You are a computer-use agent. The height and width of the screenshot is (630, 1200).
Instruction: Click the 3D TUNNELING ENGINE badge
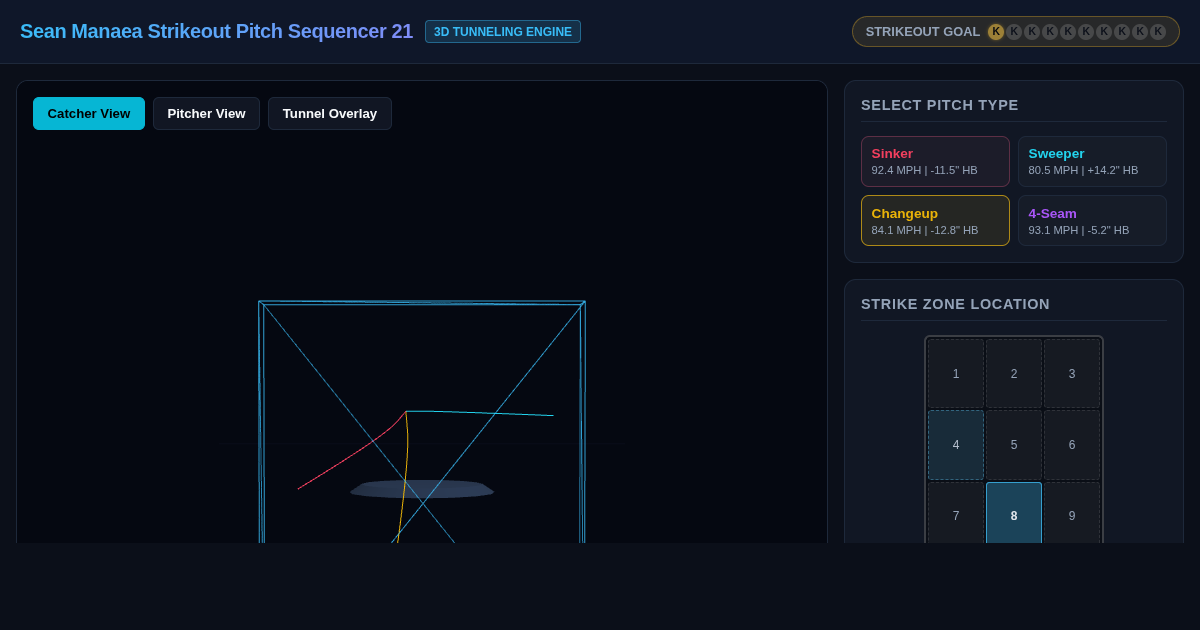pos(503,32)
